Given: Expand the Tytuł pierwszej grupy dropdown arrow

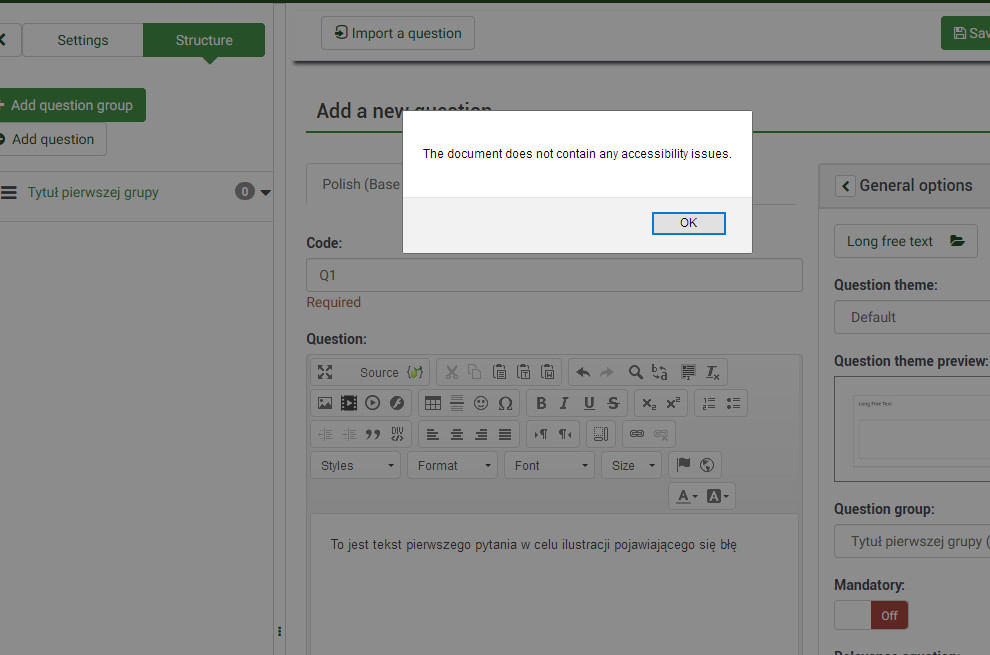Looking at the screenshot, I should 266,192.
